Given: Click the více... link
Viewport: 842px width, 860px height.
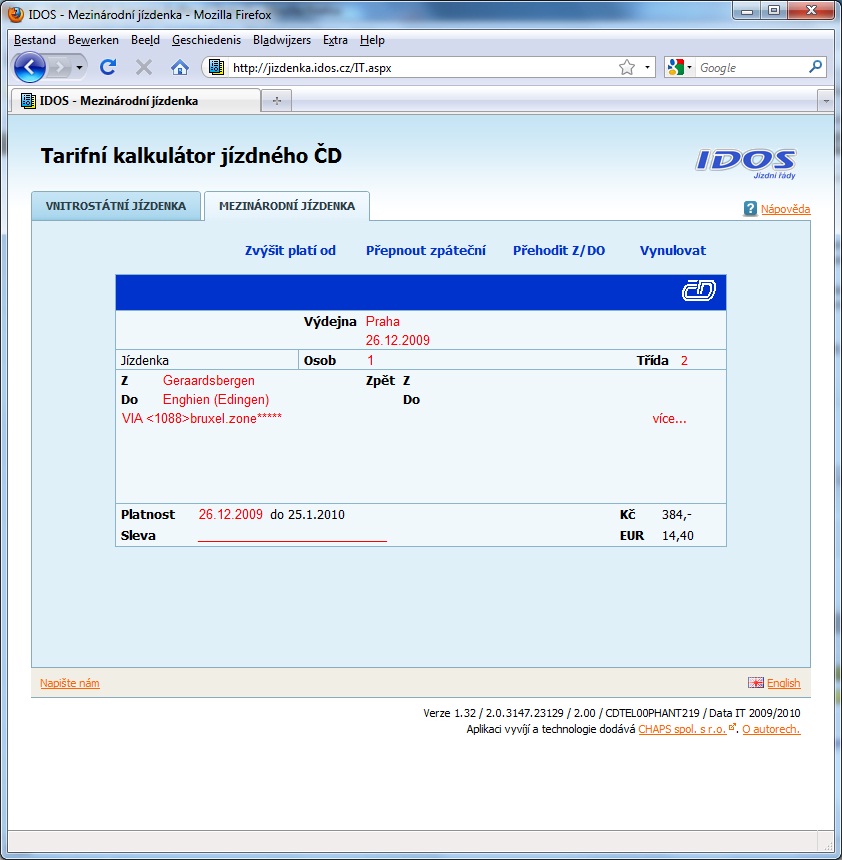Looking at the screenshot, I should (x=669, y=419).
